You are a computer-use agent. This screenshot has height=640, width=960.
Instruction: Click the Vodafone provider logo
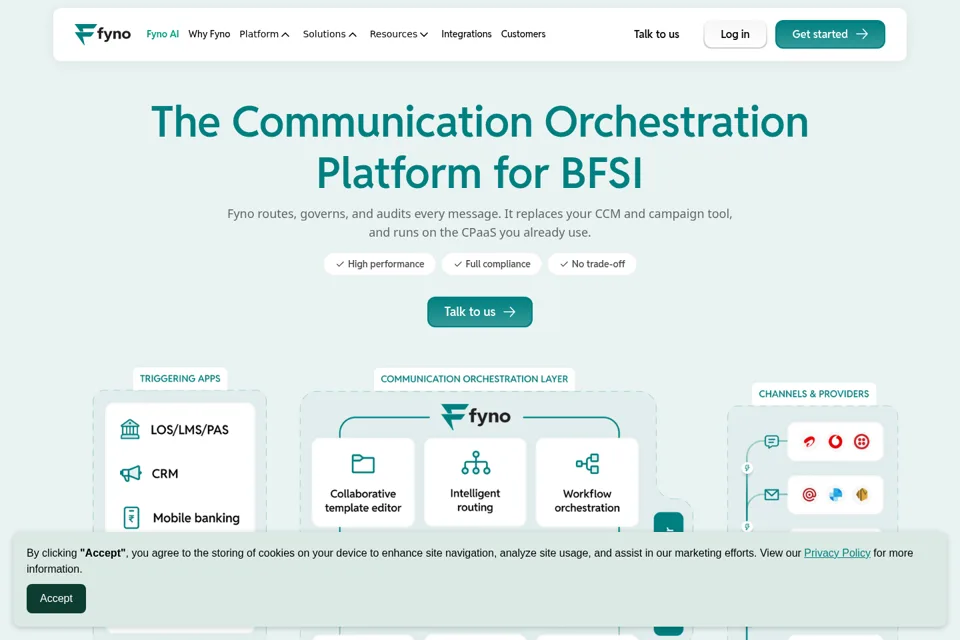pos(835,442)
